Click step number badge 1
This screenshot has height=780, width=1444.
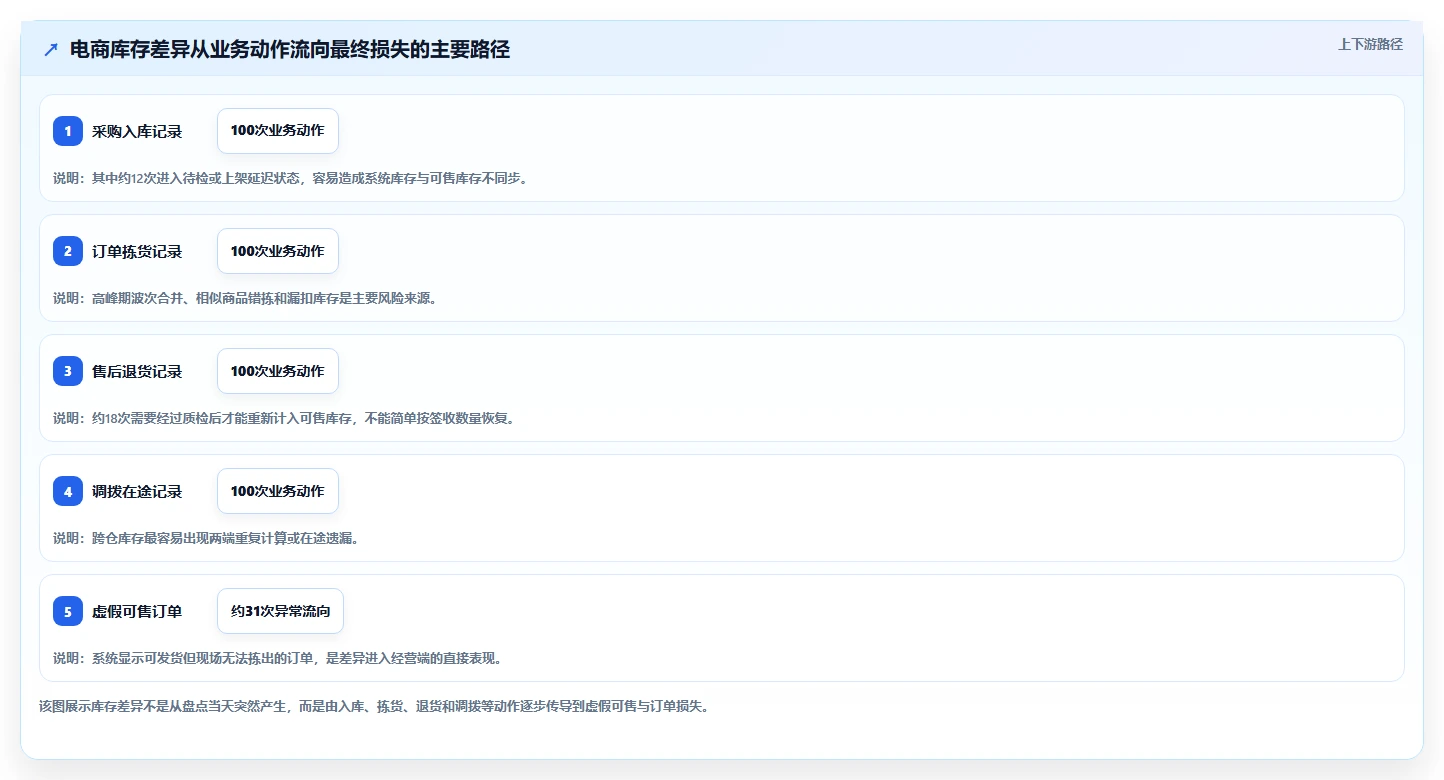click(68, 131)
